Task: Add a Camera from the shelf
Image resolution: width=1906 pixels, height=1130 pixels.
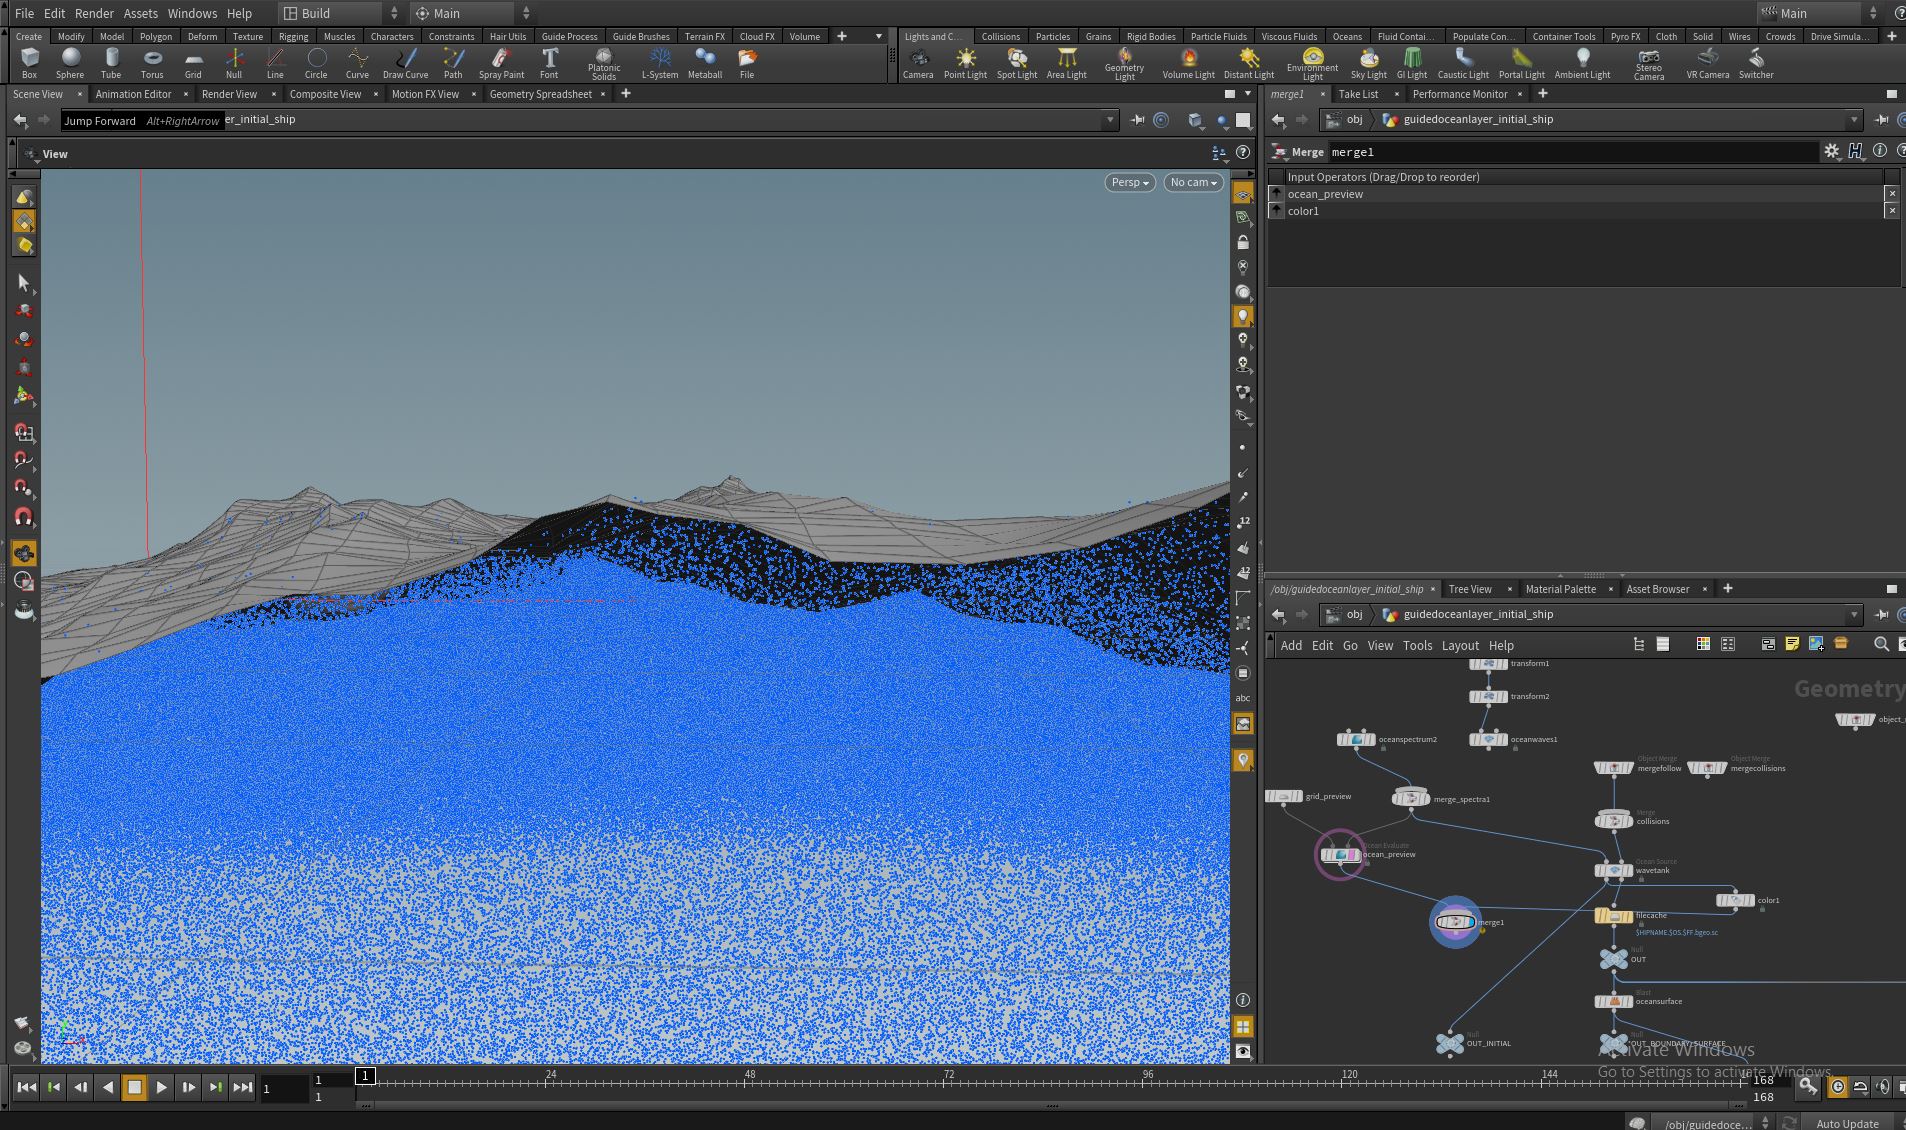Action: tap(918, 63)
